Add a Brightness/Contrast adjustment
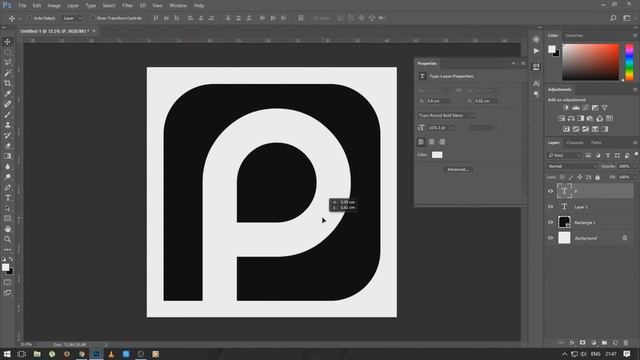640x360 pixels. point(566,108)
